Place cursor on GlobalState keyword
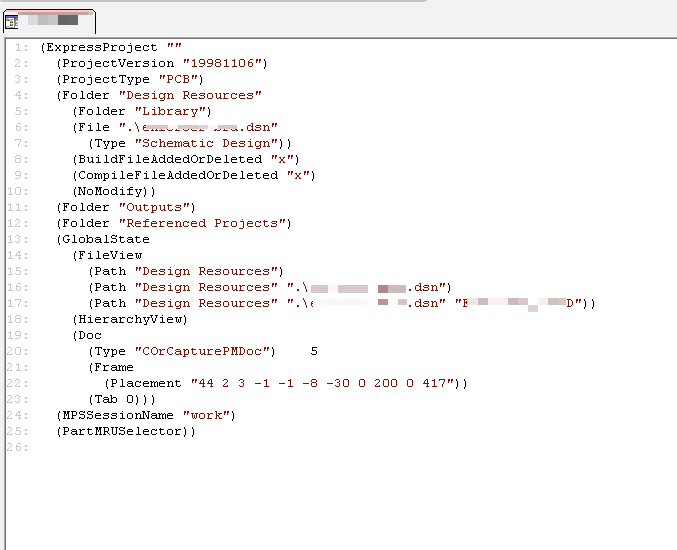 click(x=106, y=239)
